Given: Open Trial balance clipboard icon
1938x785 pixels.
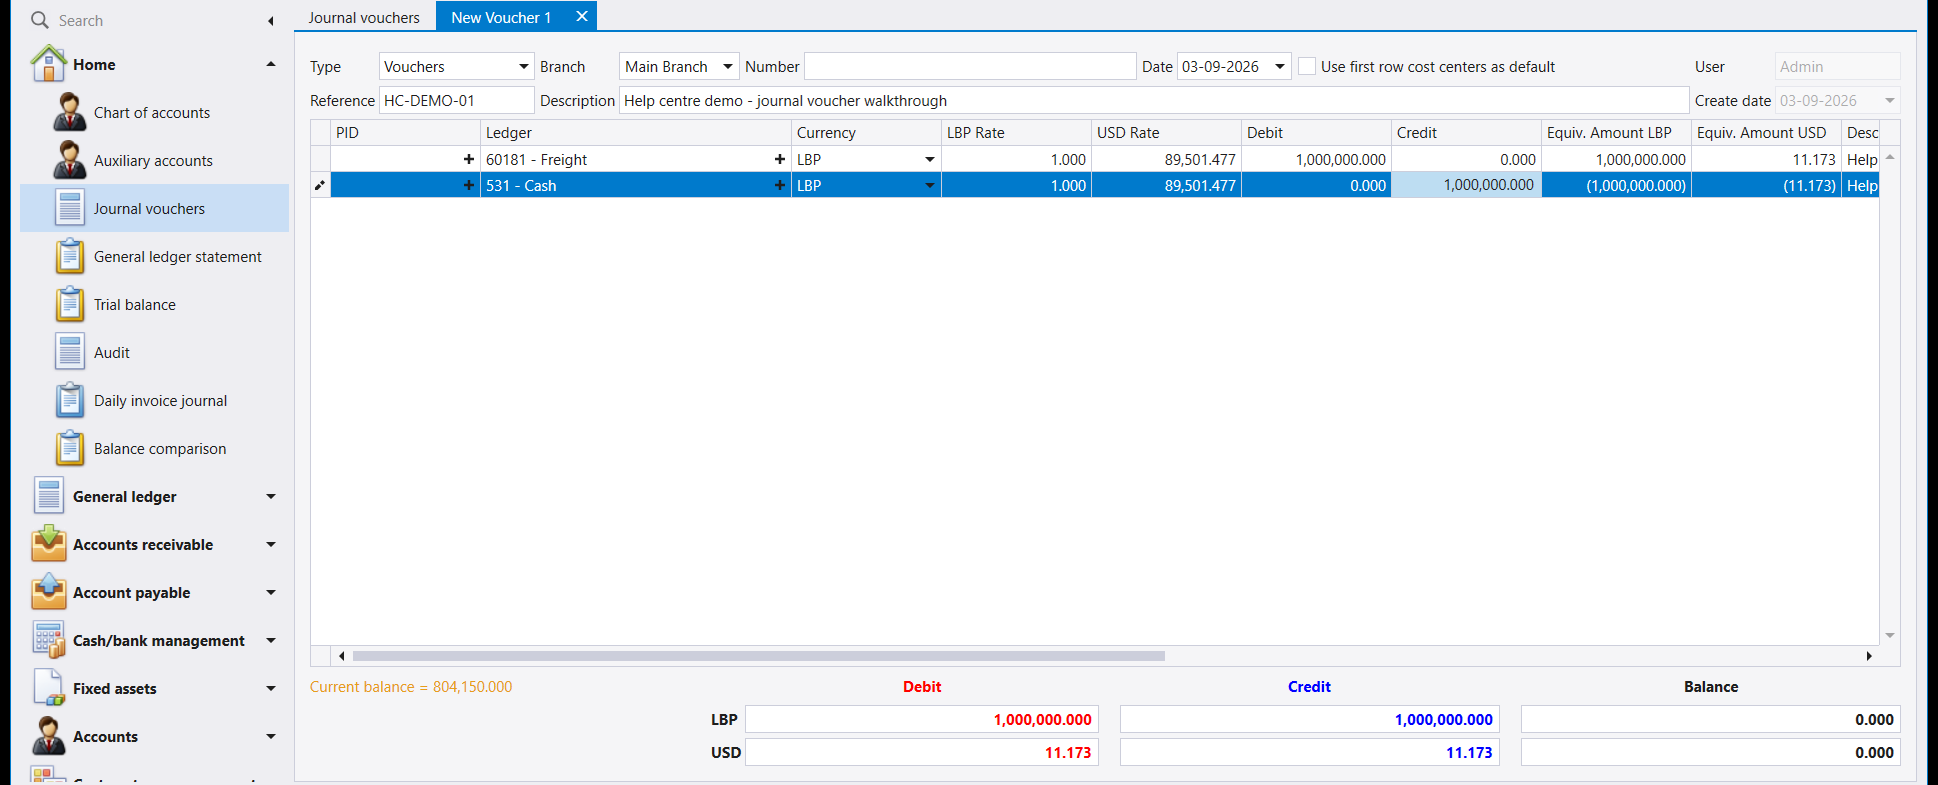Looking at the screenshot, I should 69,304.
